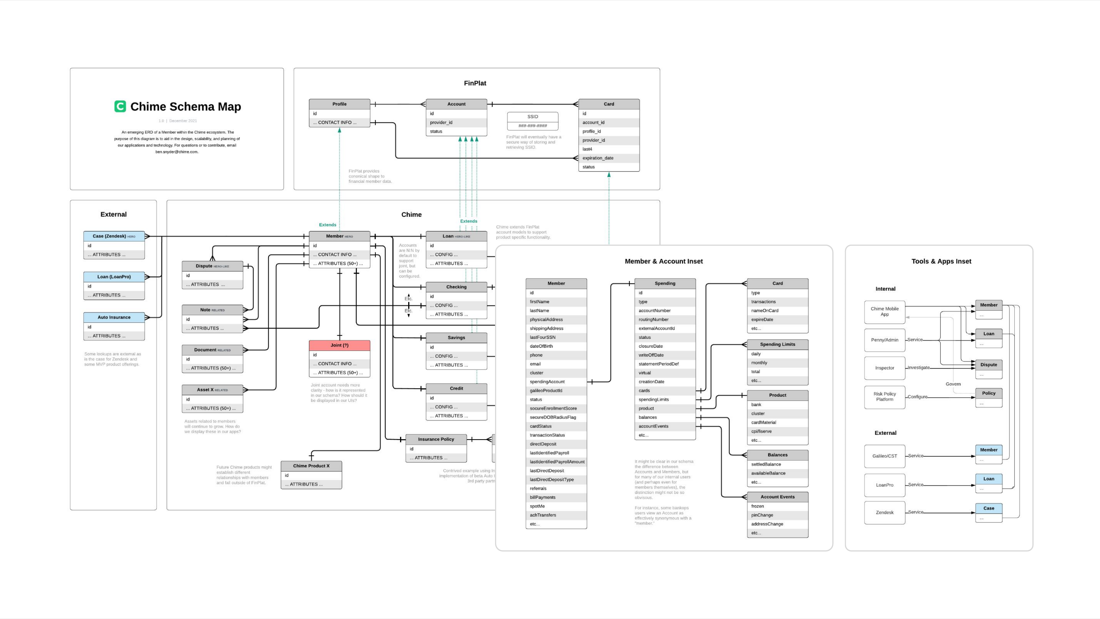Image resolution: width=1100 pixels, height=619 pixels.
Task: Select the Card entity in FinPlat
Action: click(x=609, y=104)
